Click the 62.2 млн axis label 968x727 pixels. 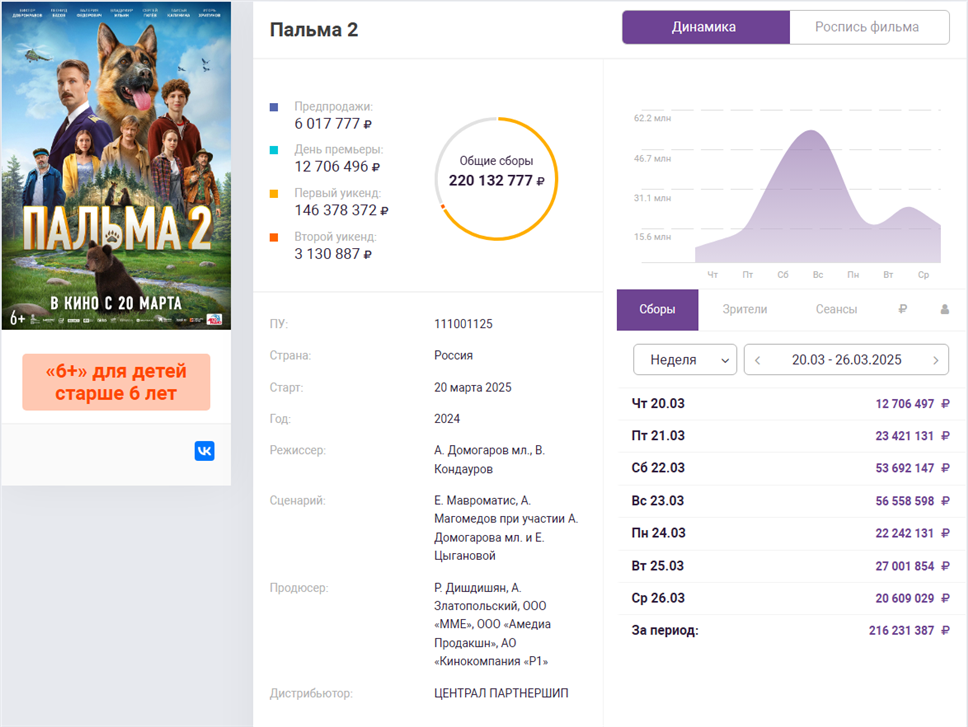point(652,118)
